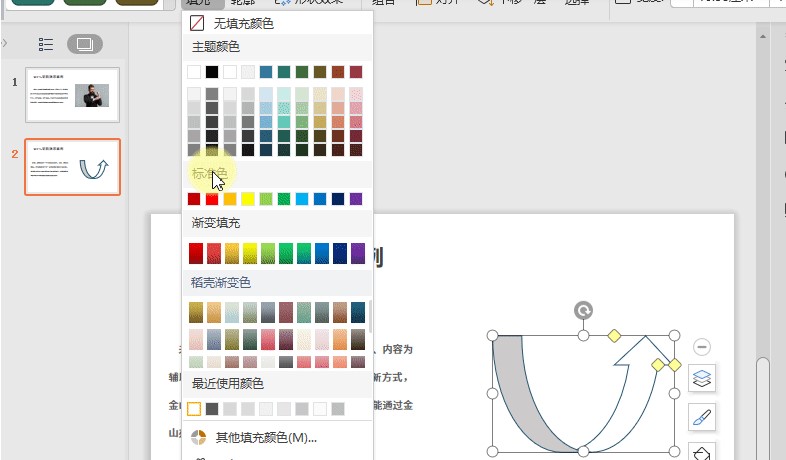This screenshot has width=786, height=460.
Task: Click the layers icon beside the shape
Action: (702, 379)
